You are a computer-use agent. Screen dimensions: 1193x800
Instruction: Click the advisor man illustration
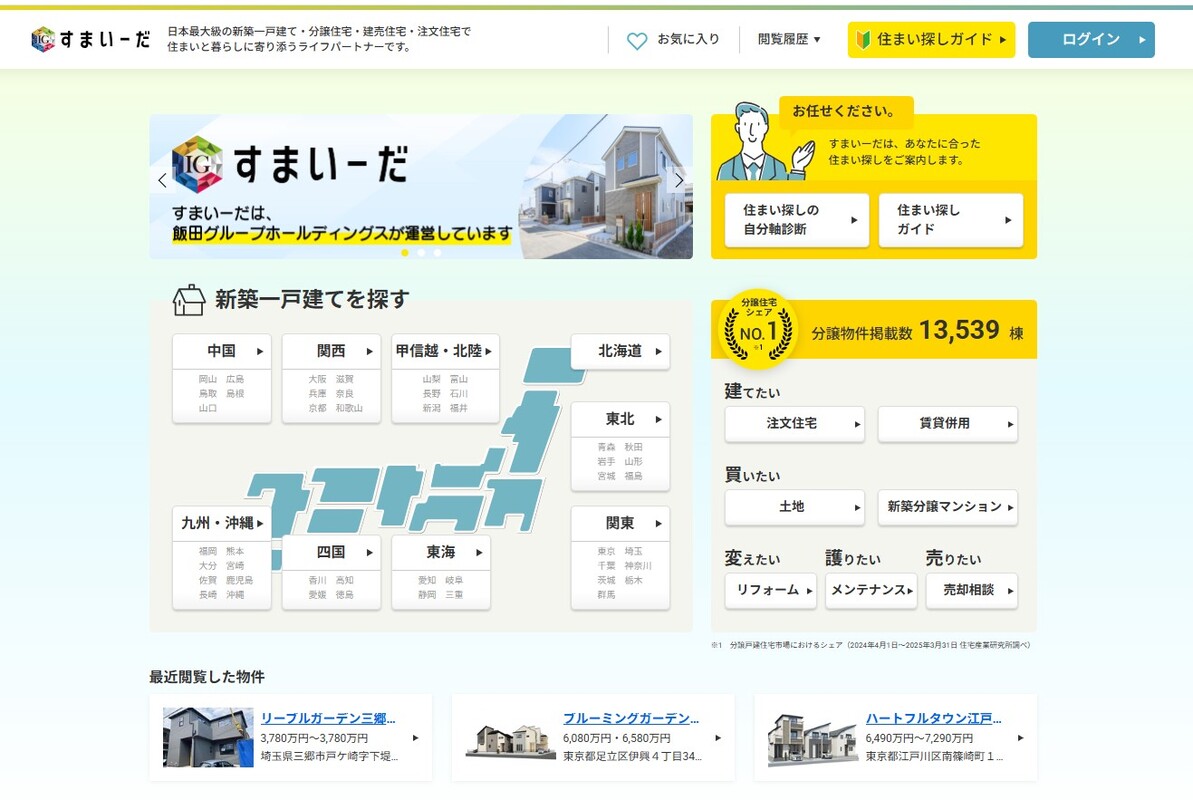click(765, 142)
